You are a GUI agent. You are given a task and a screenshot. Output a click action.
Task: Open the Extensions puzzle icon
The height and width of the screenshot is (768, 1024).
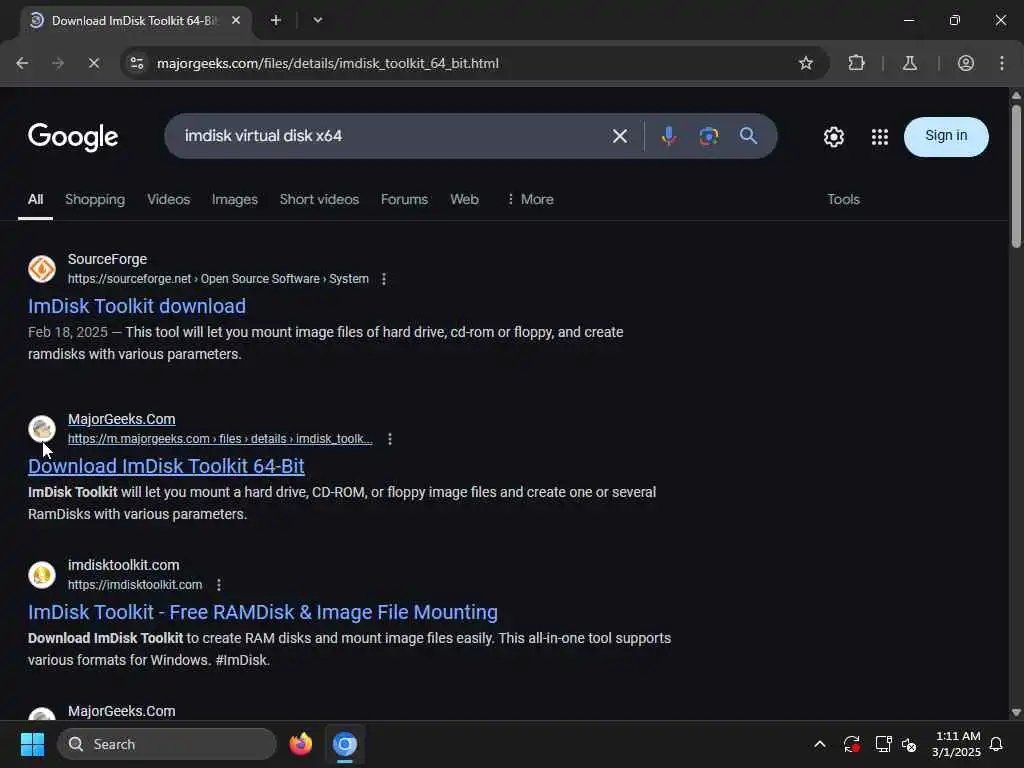tap(856, 63)
